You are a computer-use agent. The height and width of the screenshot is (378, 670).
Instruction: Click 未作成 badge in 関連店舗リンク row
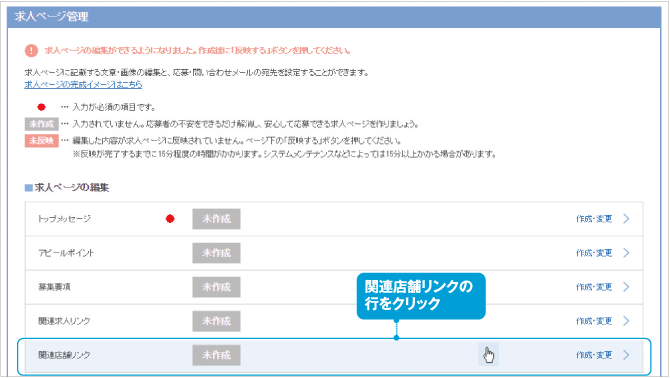point(216,355)
